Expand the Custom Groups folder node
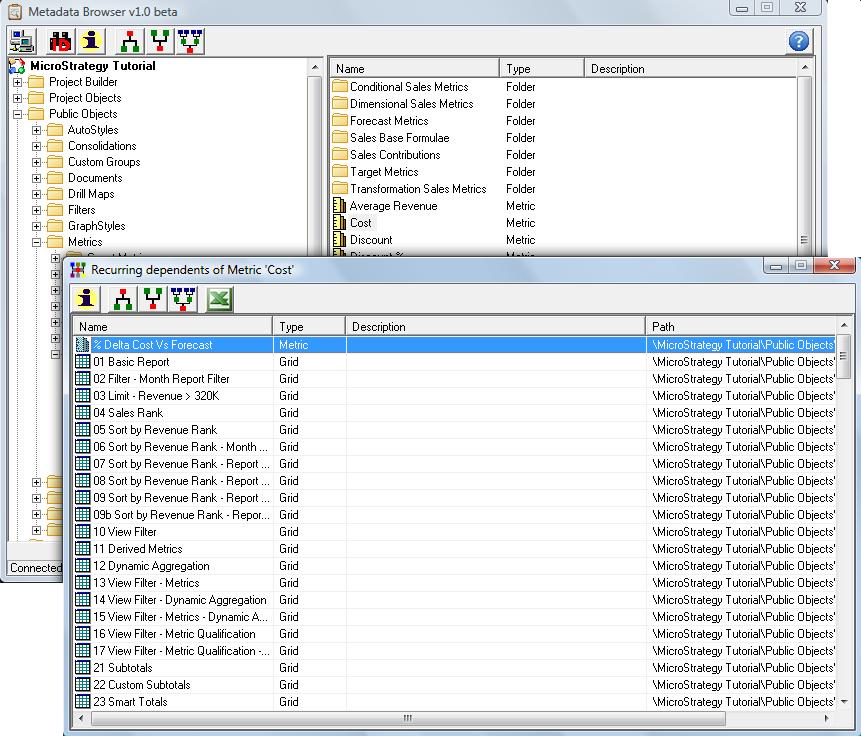861x736 pixels. [x=36, y=162]
